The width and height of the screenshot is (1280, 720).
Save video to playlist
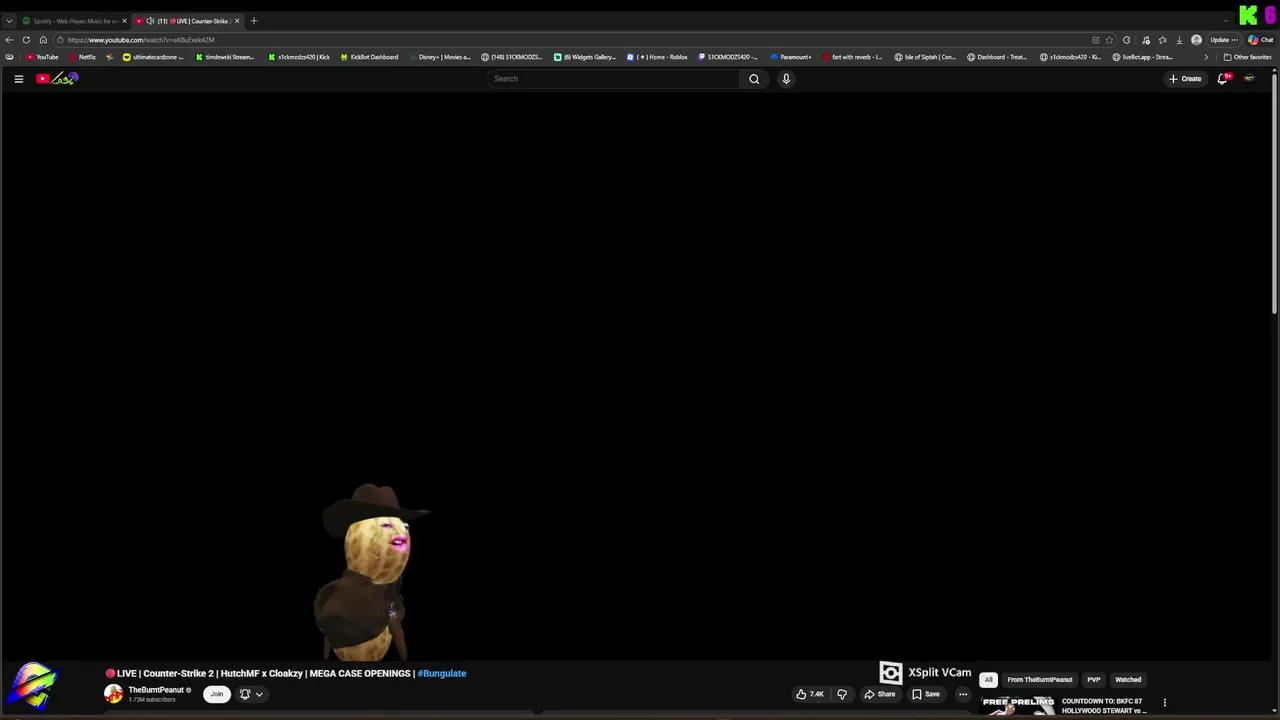click(926, 694)
